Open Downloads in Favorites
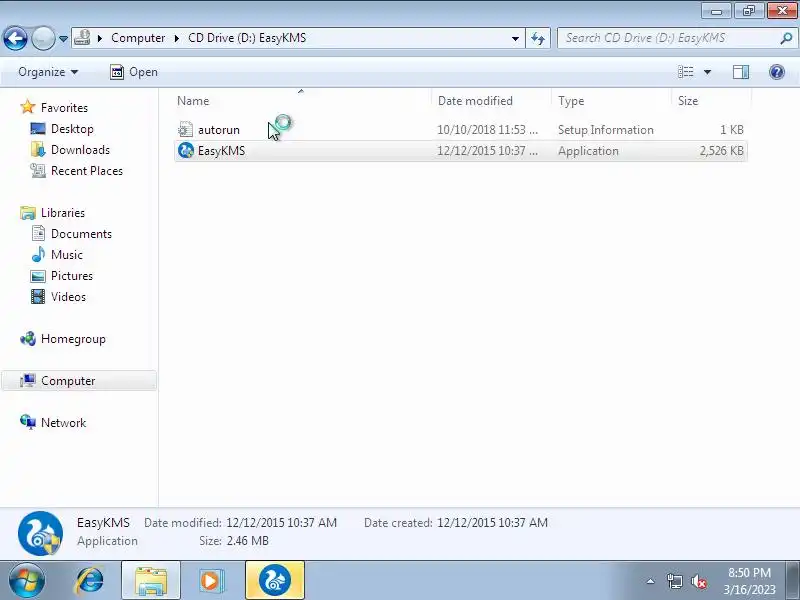Image resolution: width=800 pixels, height=600 pixels. coord(80,150)
